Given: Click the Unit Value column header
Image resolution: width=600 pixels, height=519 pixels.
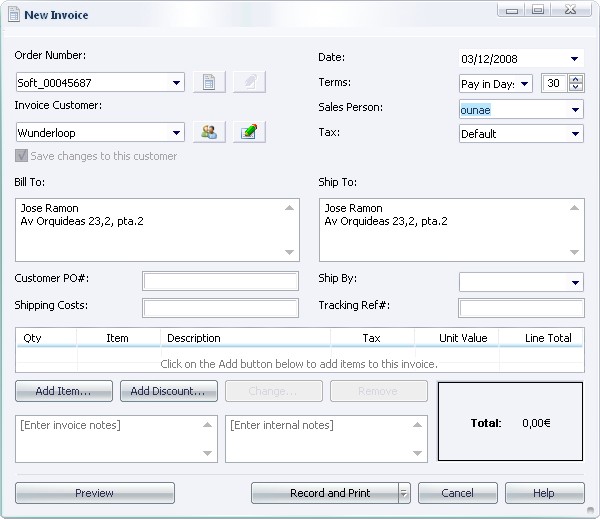Looking at the screenshot, I should pos(457,338).
